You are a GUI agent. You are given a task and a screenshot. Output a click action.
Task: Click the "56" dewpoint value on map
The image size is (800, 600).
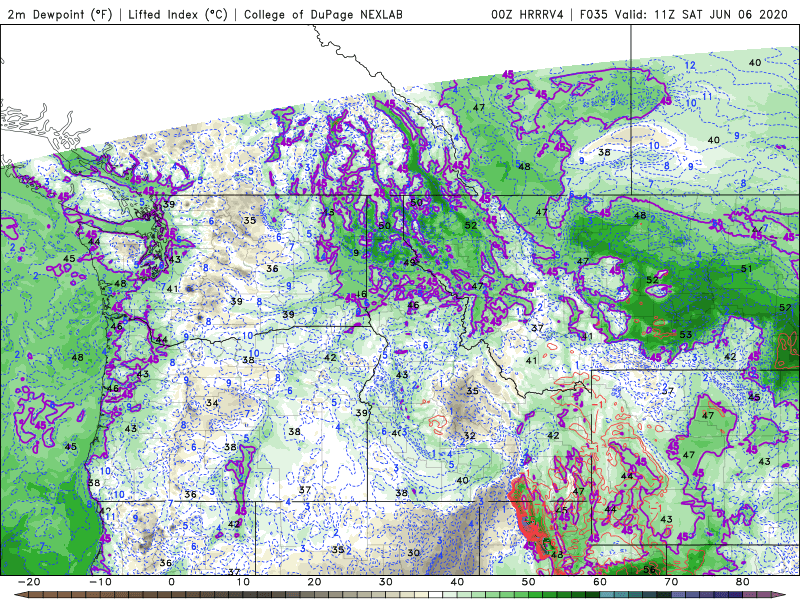tap(649, 569)
